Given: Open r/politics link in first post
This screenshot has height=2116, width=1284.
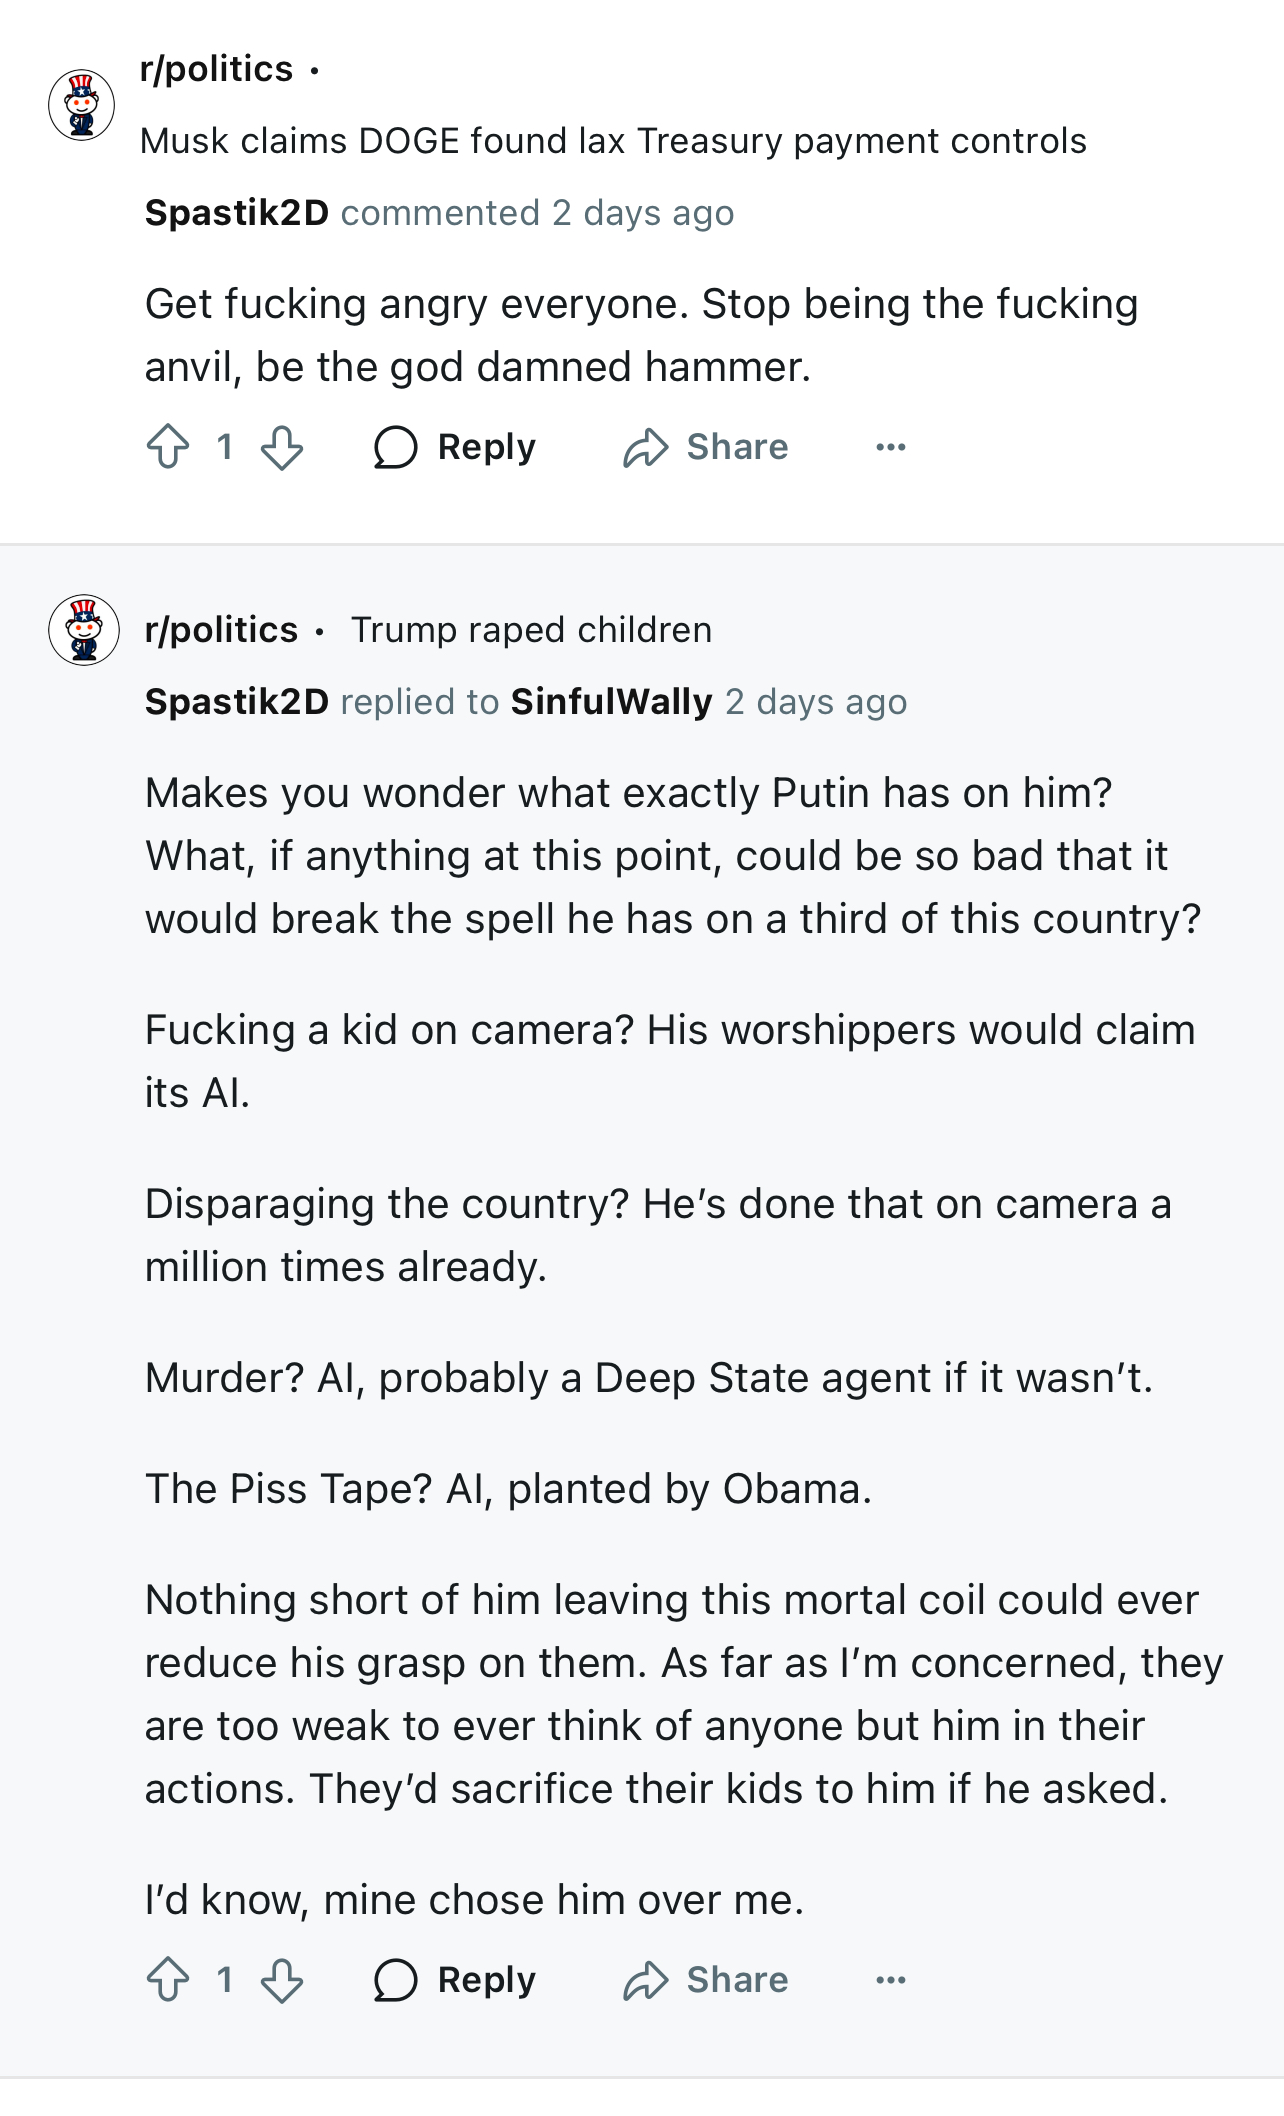Looking at the screenshot, I should (x=217, y=69).
